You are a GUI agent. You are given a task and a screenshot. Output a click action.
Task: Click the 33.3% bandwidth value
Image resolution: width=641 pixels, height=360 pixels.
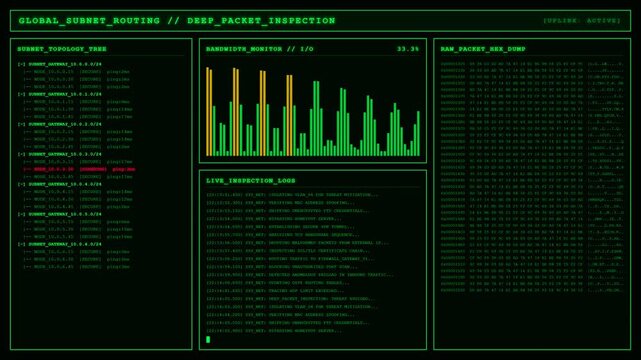coord(408,49)
